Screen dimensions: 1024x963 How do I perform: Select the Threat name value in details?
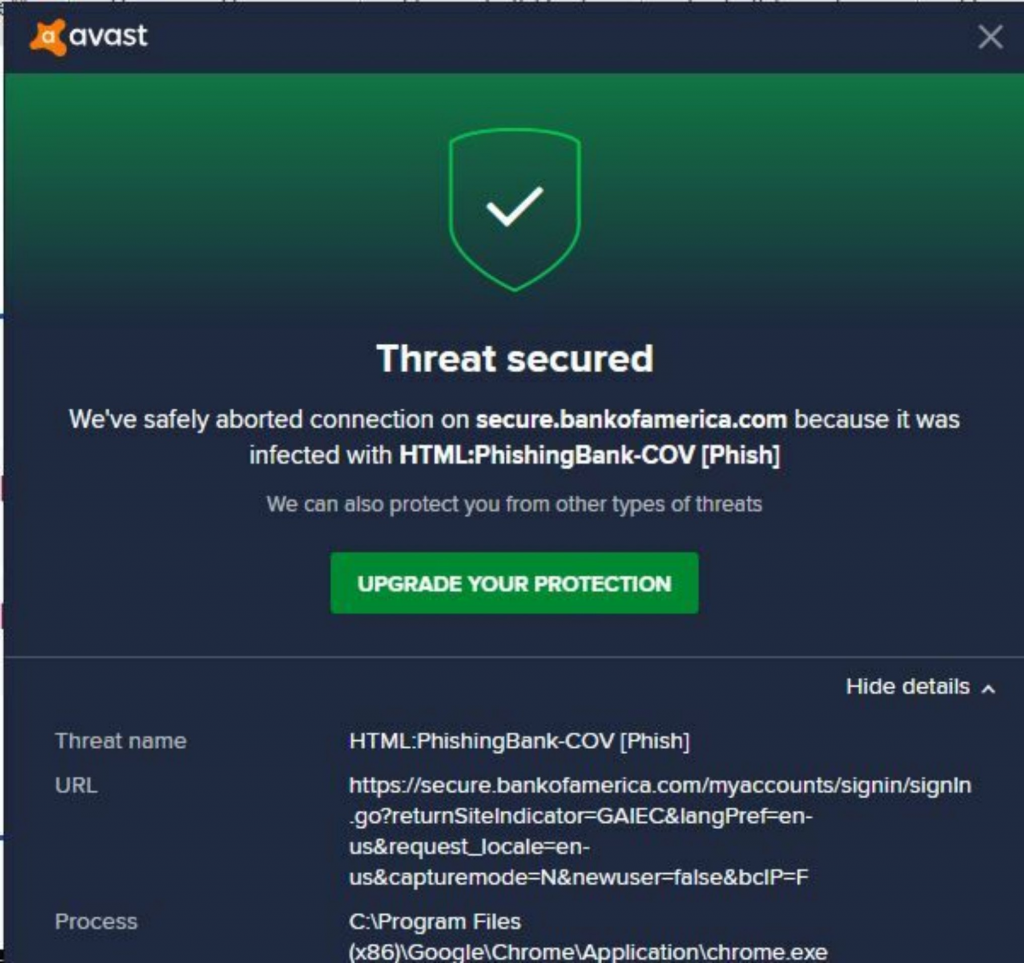pyautogui.click(x=519, y=741)
